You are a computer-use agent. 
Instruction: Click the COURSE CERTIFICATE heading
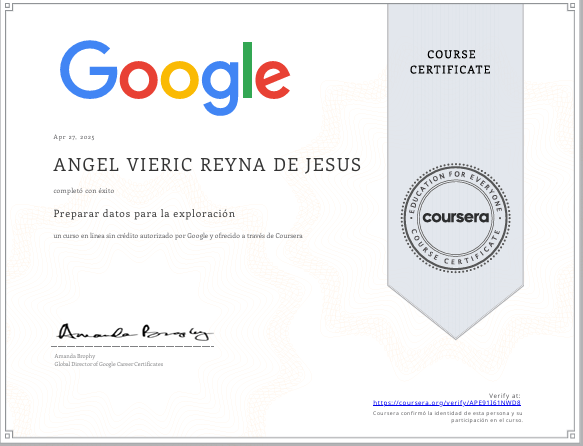[451, 62]
